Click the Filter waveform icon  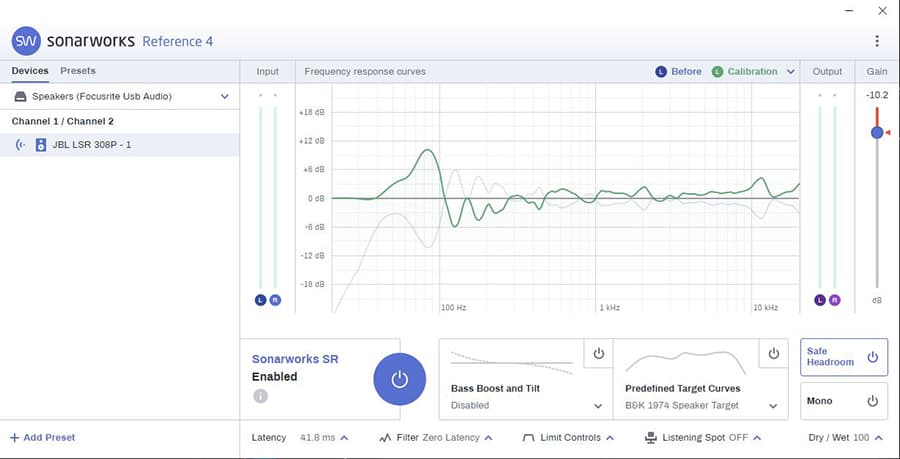click(x=385, y=438)
